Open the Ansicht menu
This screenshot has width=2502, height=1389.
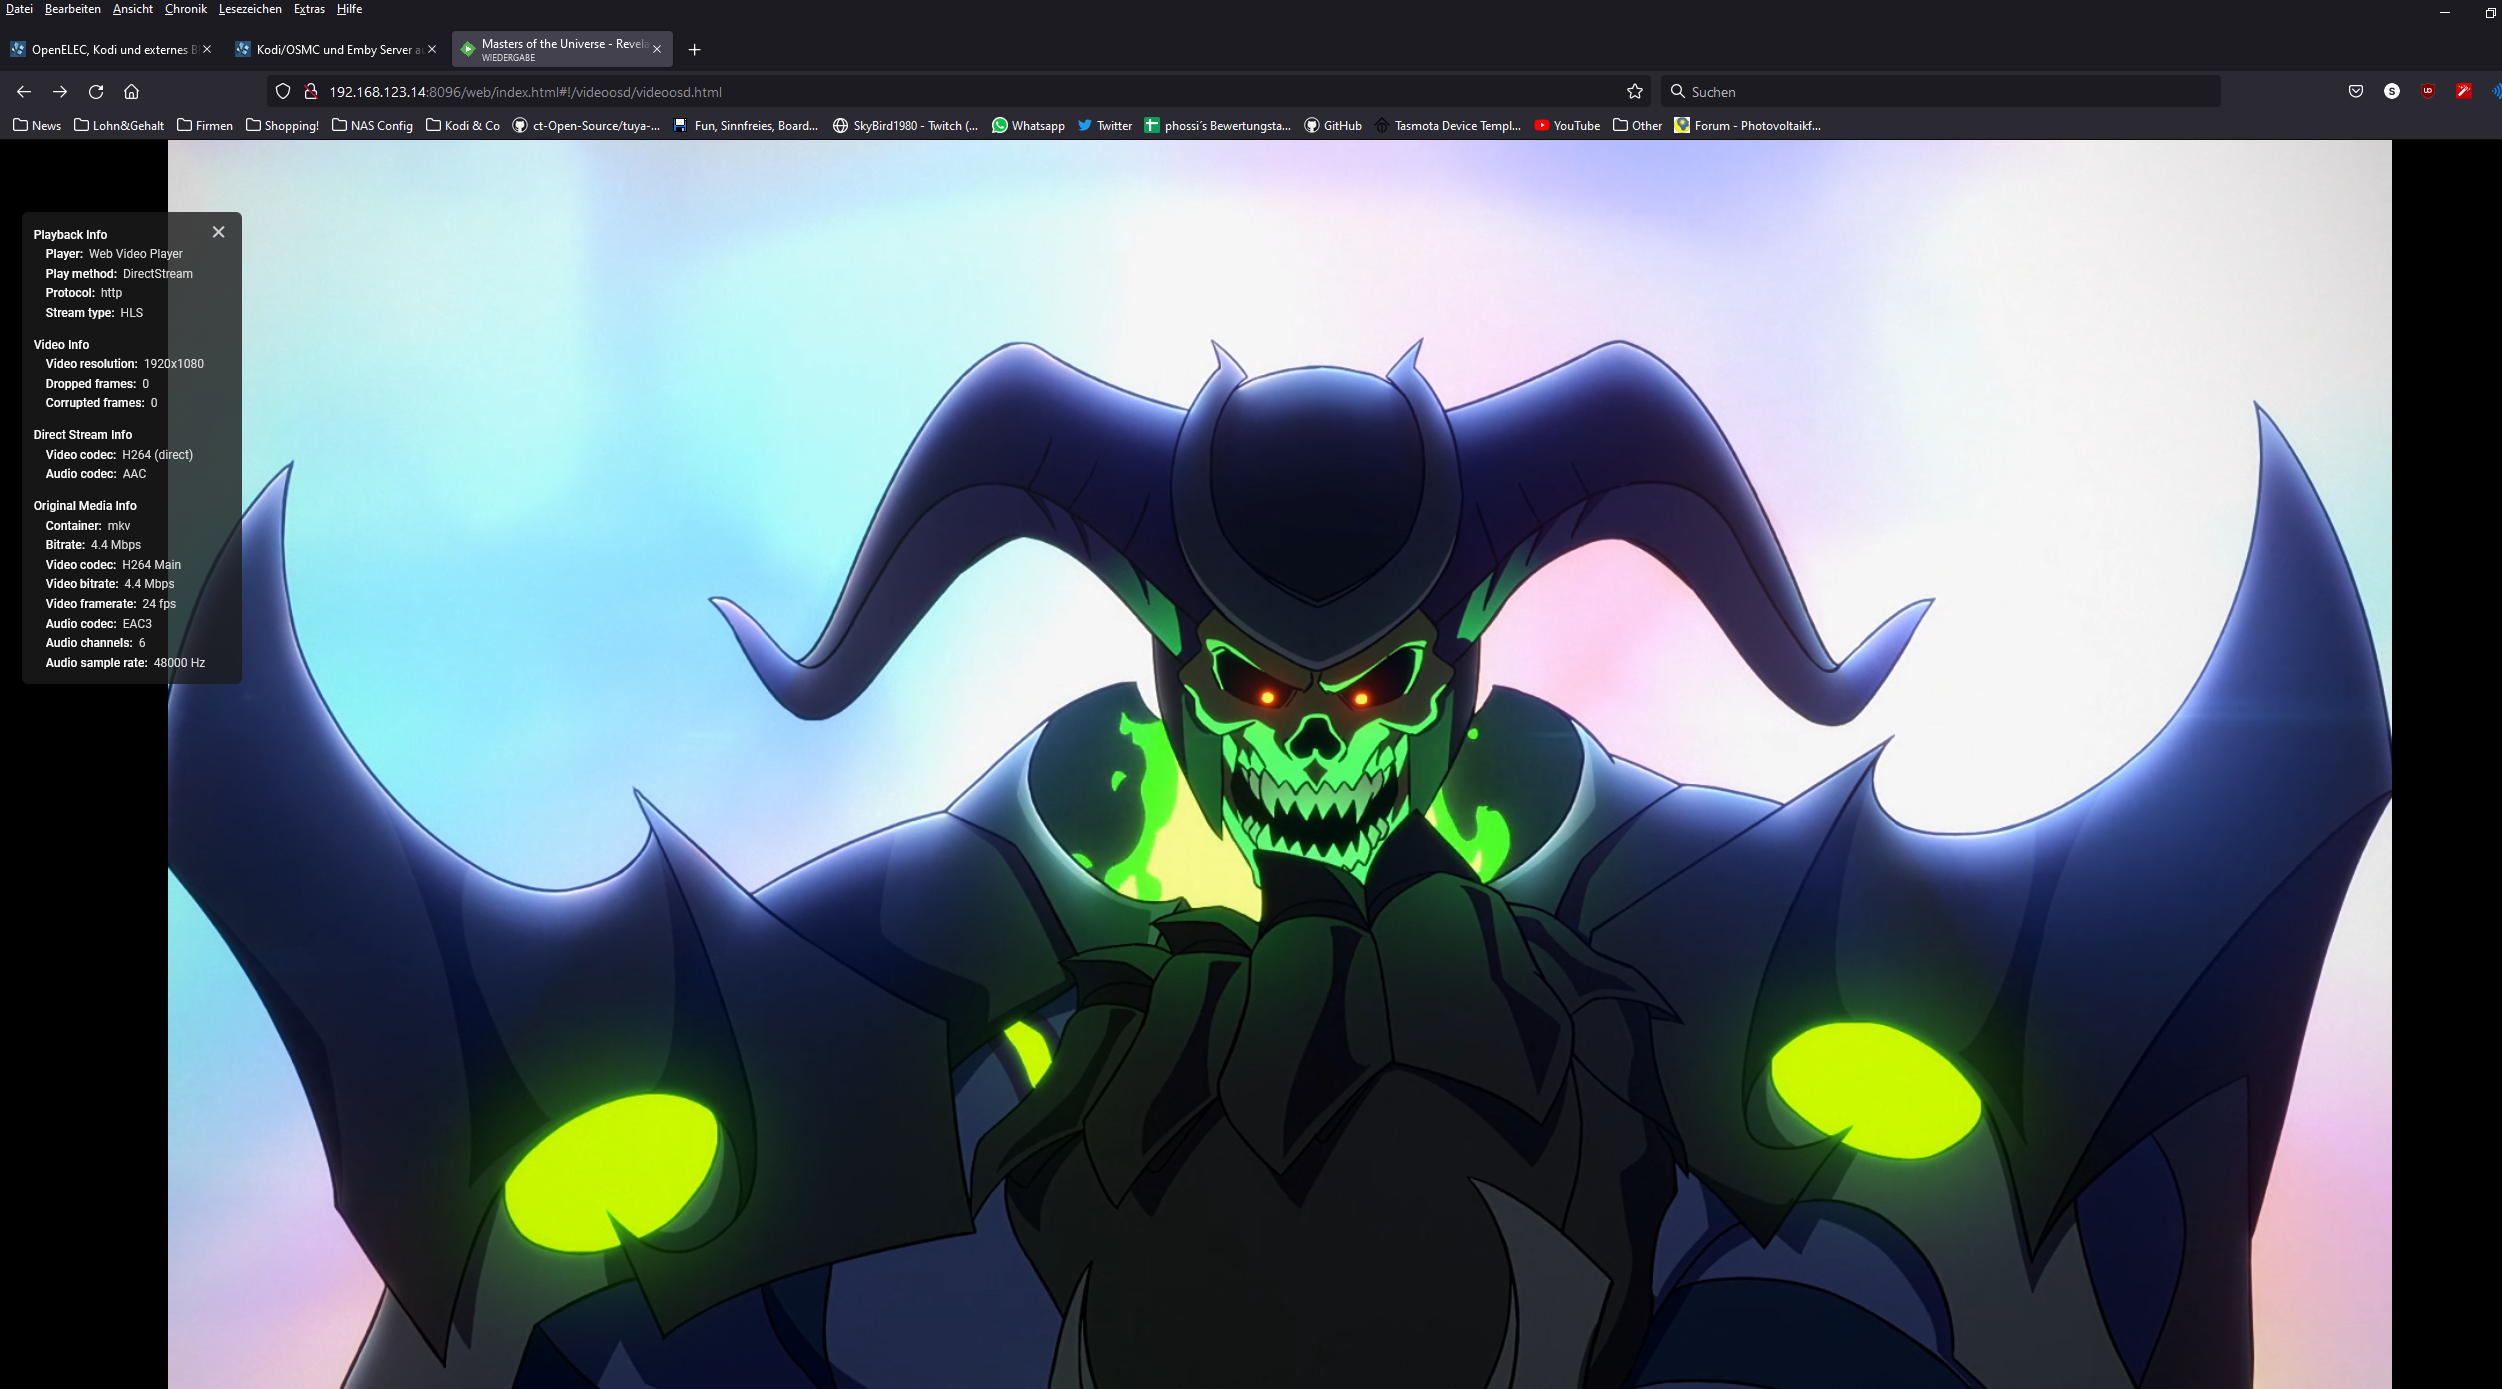(x=133, y=9)
